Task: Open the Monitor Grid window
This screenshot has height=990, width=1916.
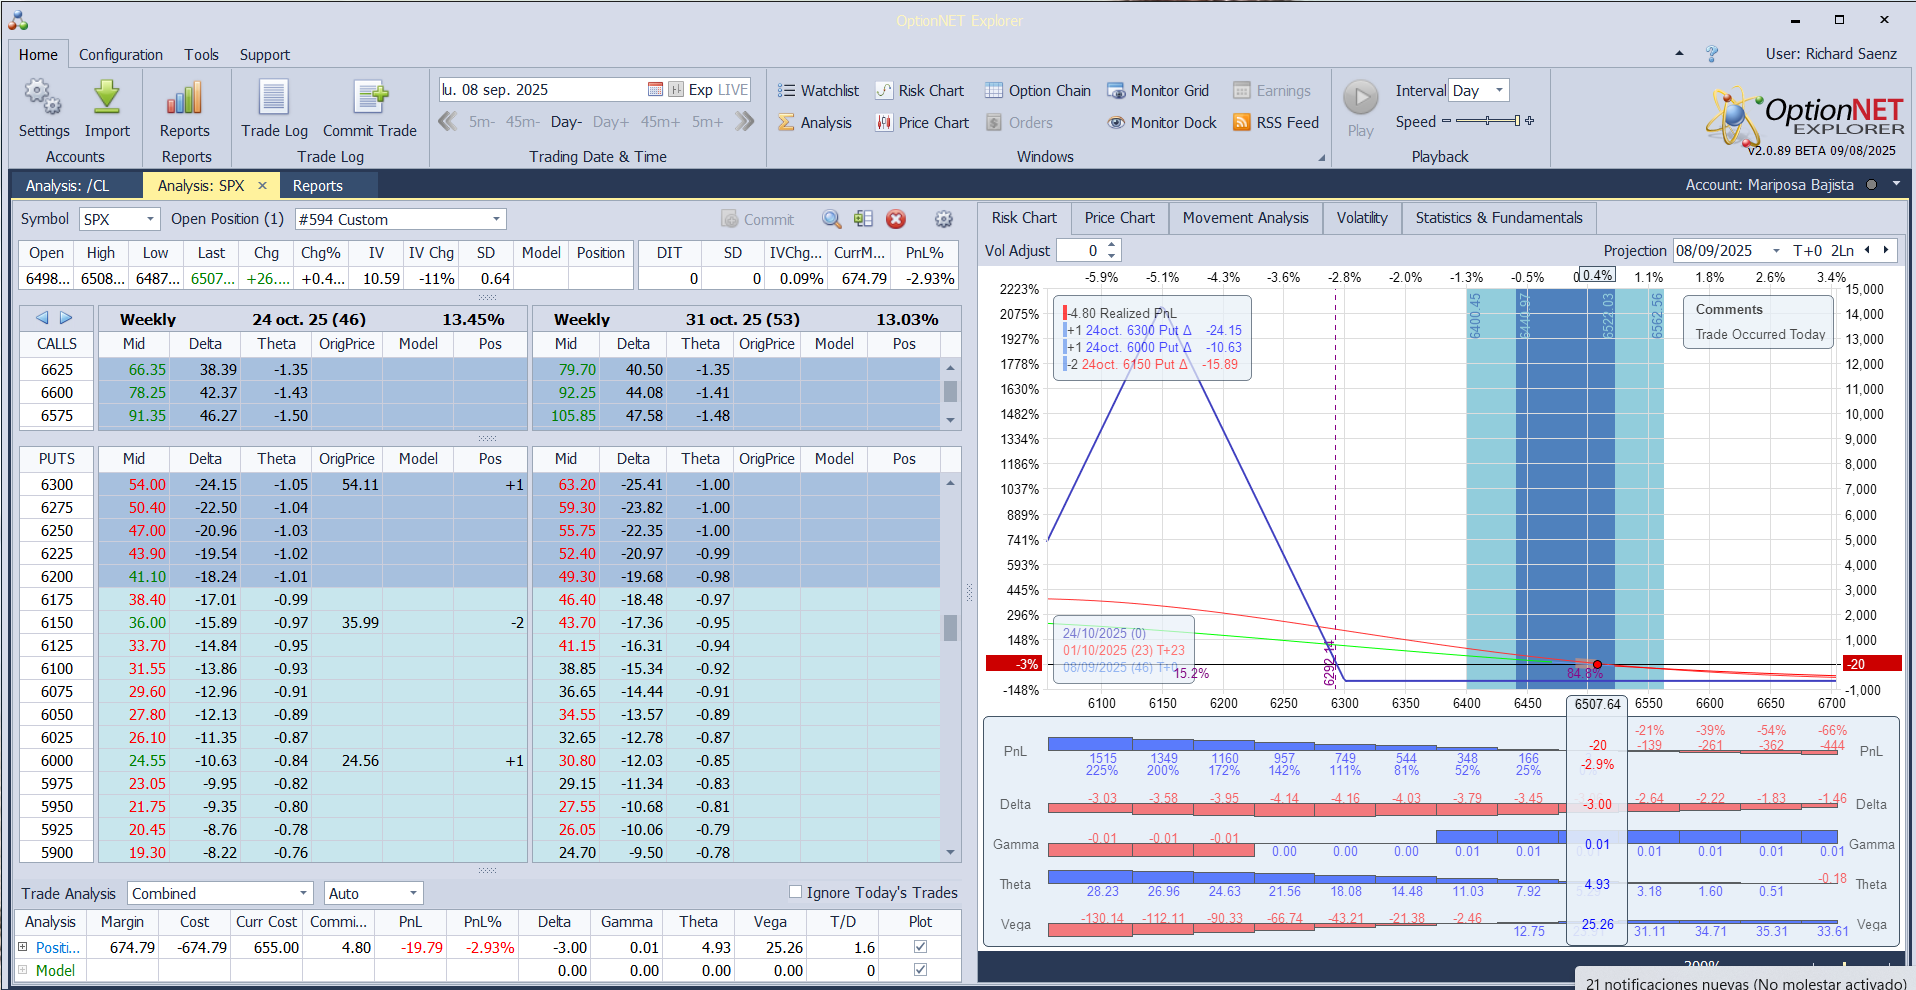Action: [1158, 90]
